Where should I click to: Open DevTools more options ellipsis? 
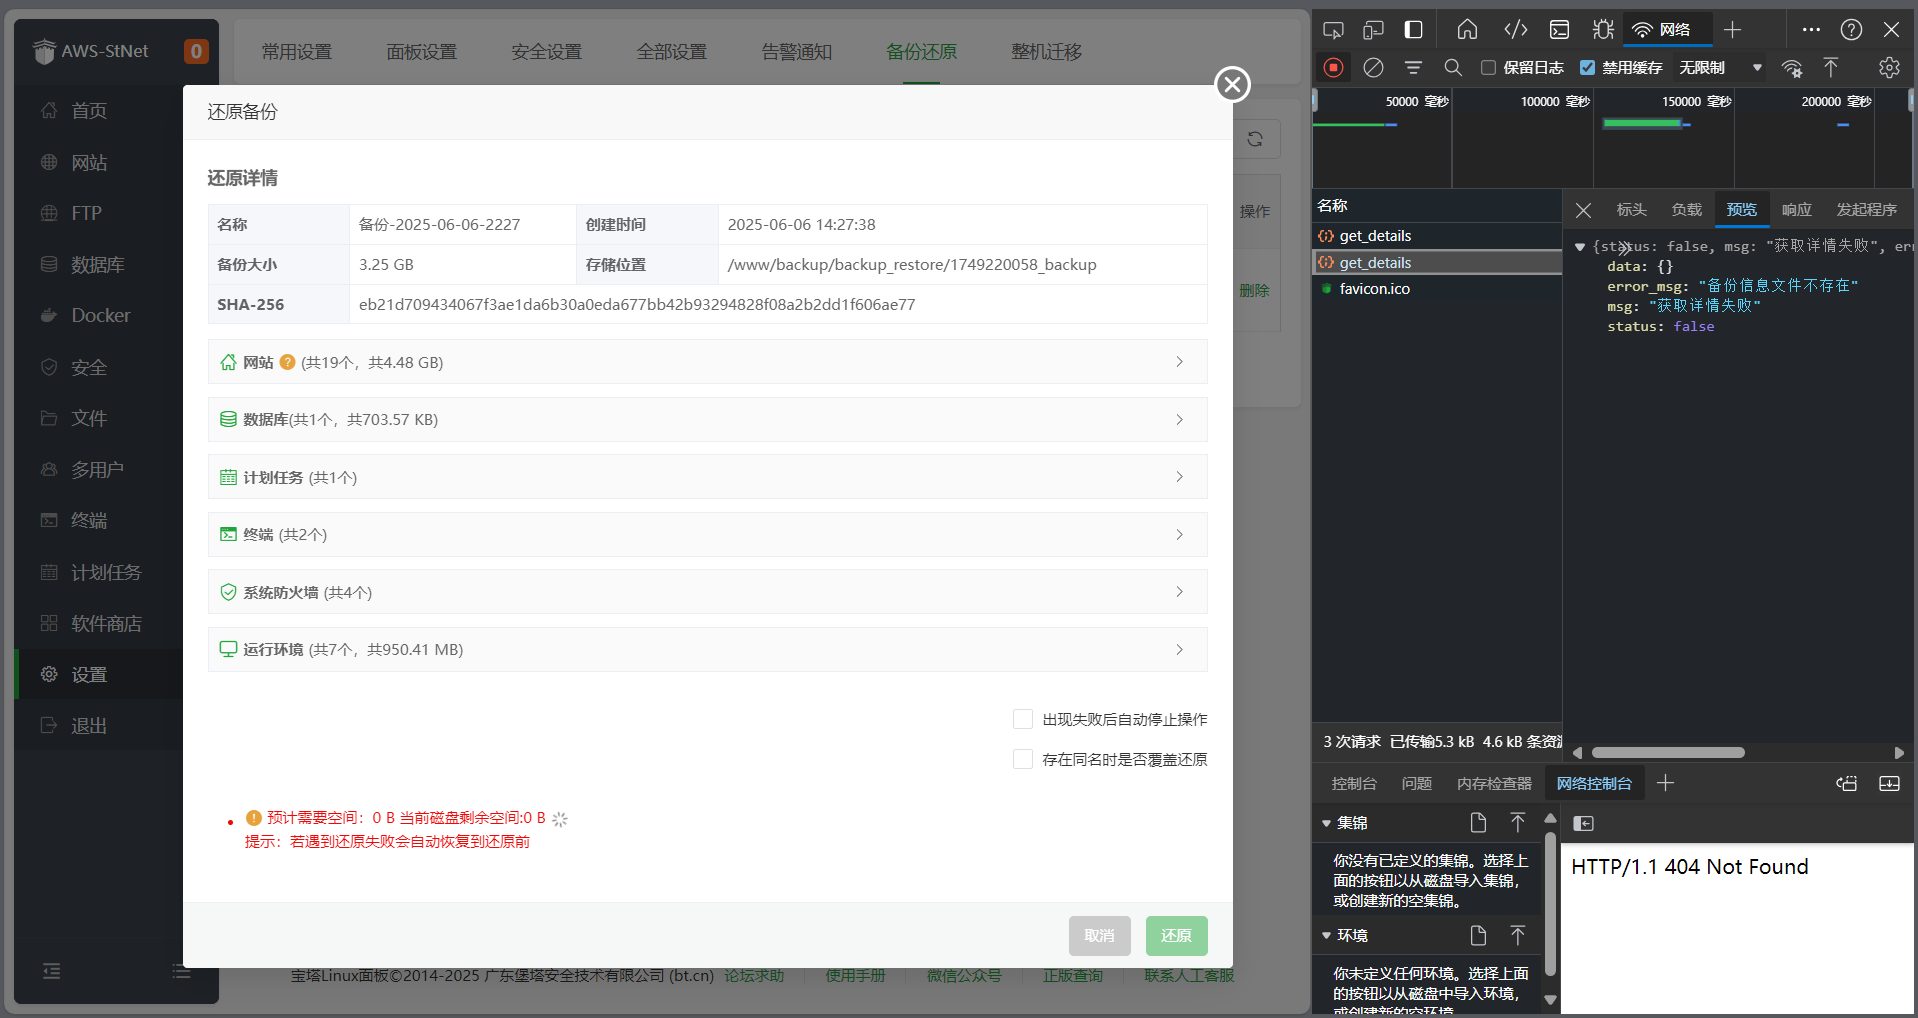pos(1811,30)
